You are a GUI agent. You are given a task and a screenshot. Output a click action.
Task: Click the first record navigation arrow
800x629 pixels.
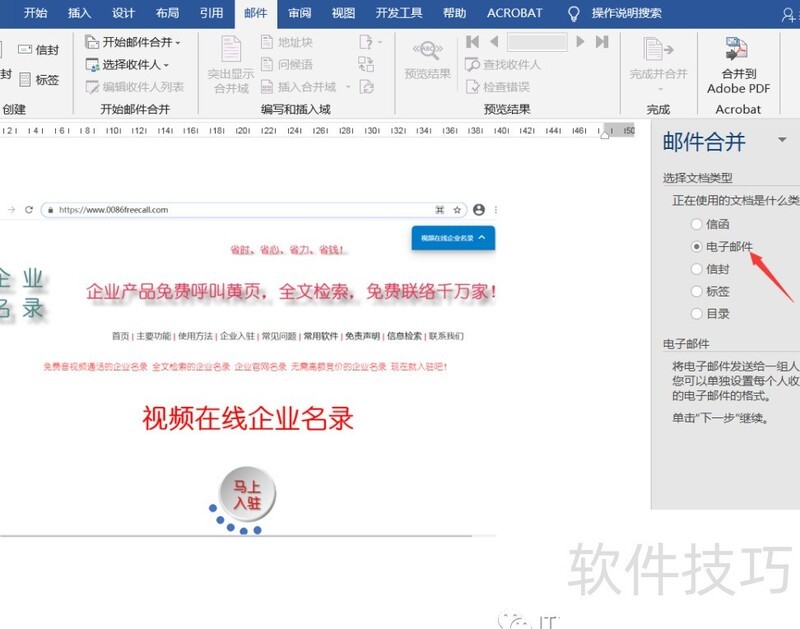470,43
